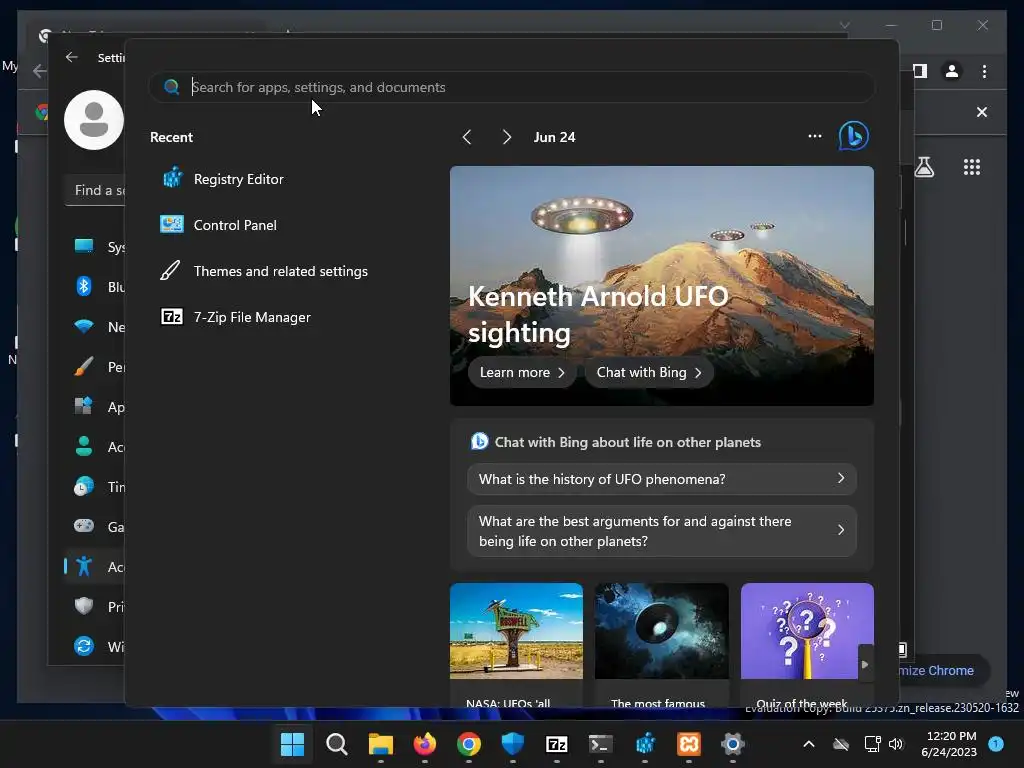Image resolution: width=1024 pixels, height=768 pixels.
Task: Select Gaming controller icon in Settings
Action: (x=84, y=526)
